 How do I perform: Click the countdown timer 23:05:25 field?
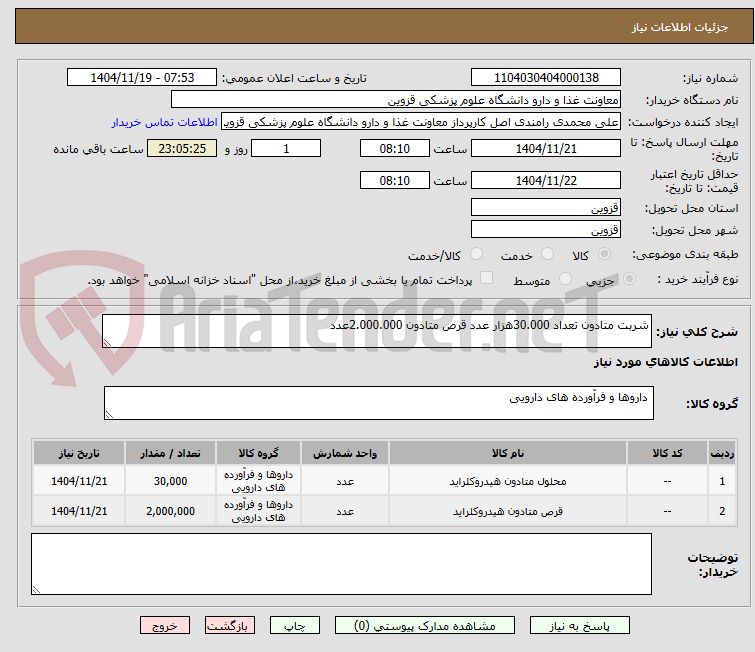coord(182,148)
